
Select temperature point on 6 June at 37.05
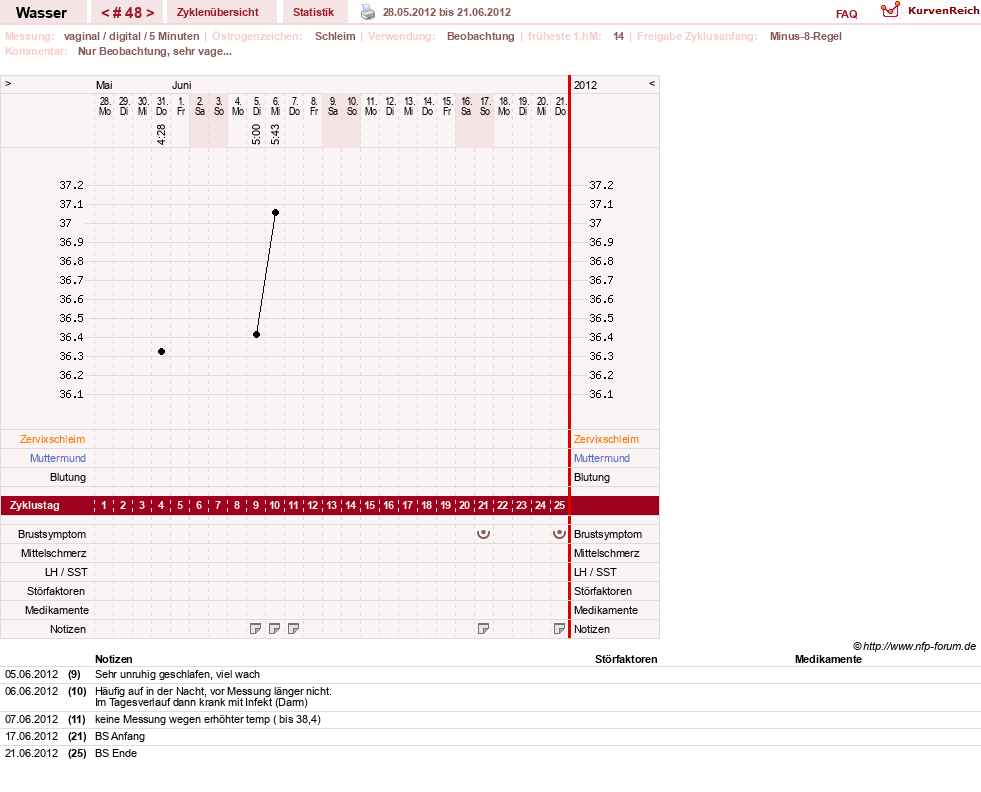(x=275, y=213)
